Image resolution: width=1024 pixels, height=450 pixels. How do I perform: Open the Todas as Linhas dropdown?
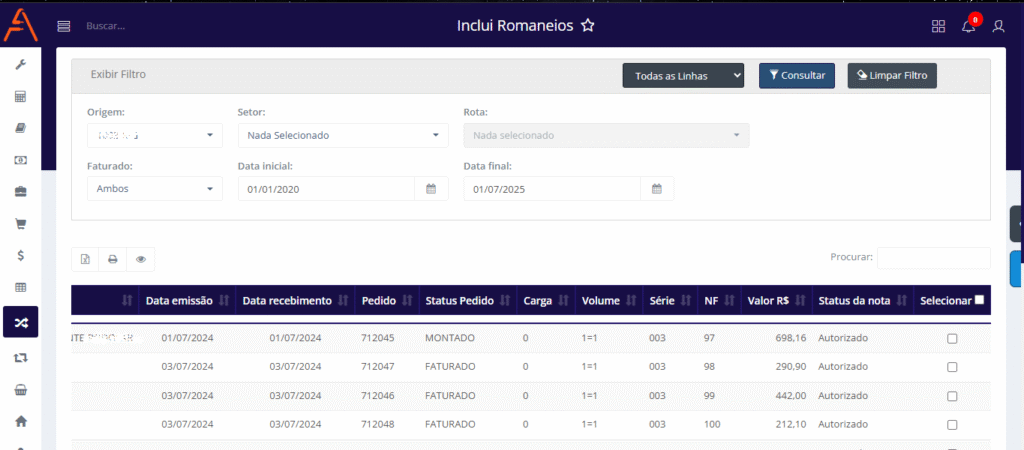pos(683,76)
